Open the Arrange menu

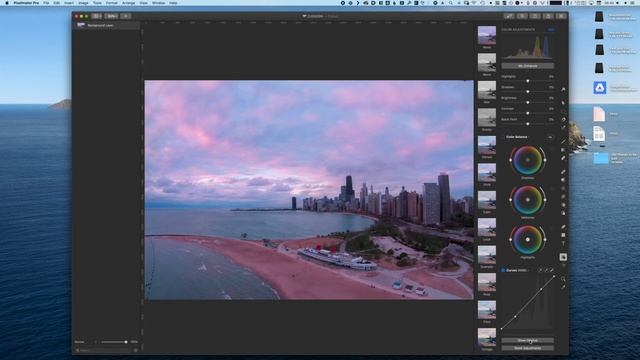click(129, 3)
